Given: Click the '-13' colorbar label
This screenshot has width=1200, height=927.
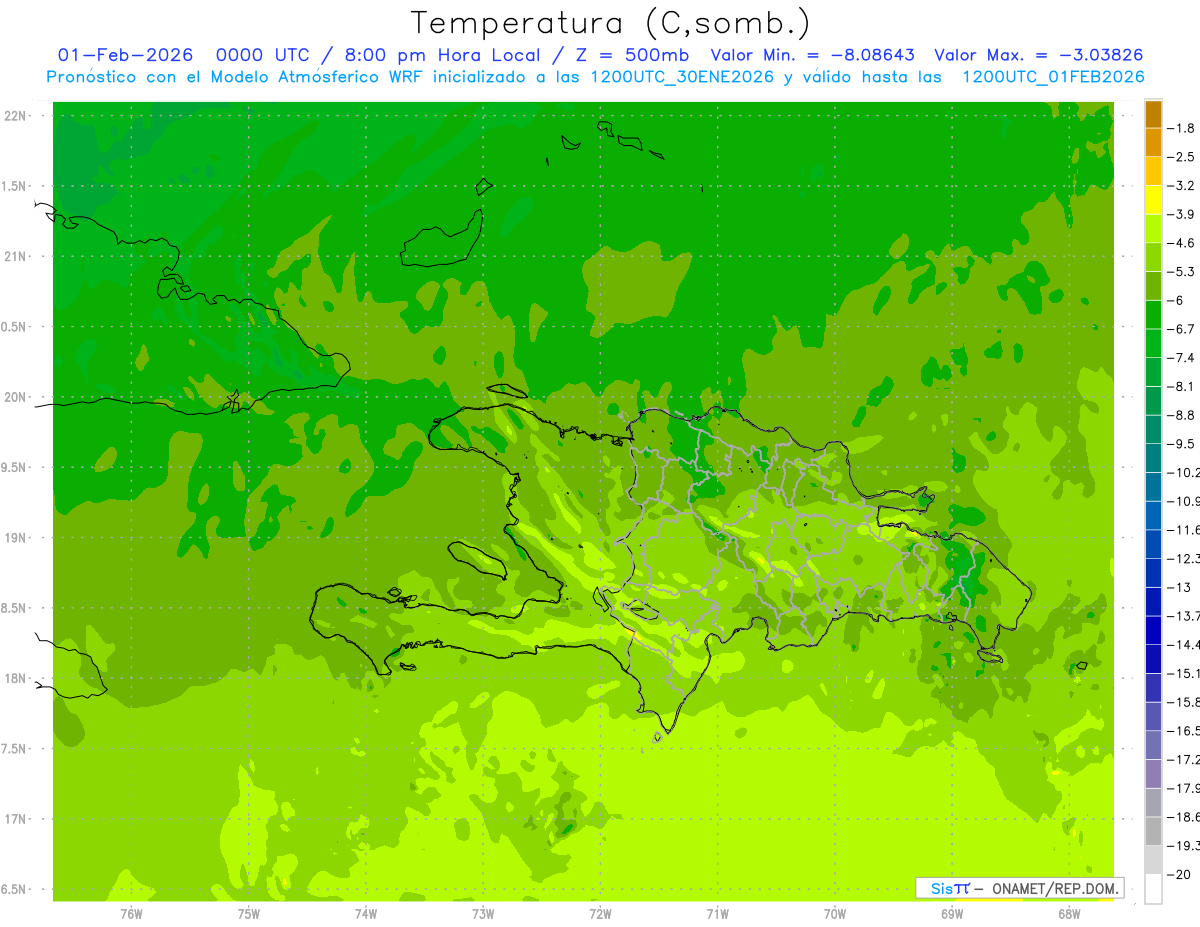Looking at the screenshot, I should pos(1180,588).
